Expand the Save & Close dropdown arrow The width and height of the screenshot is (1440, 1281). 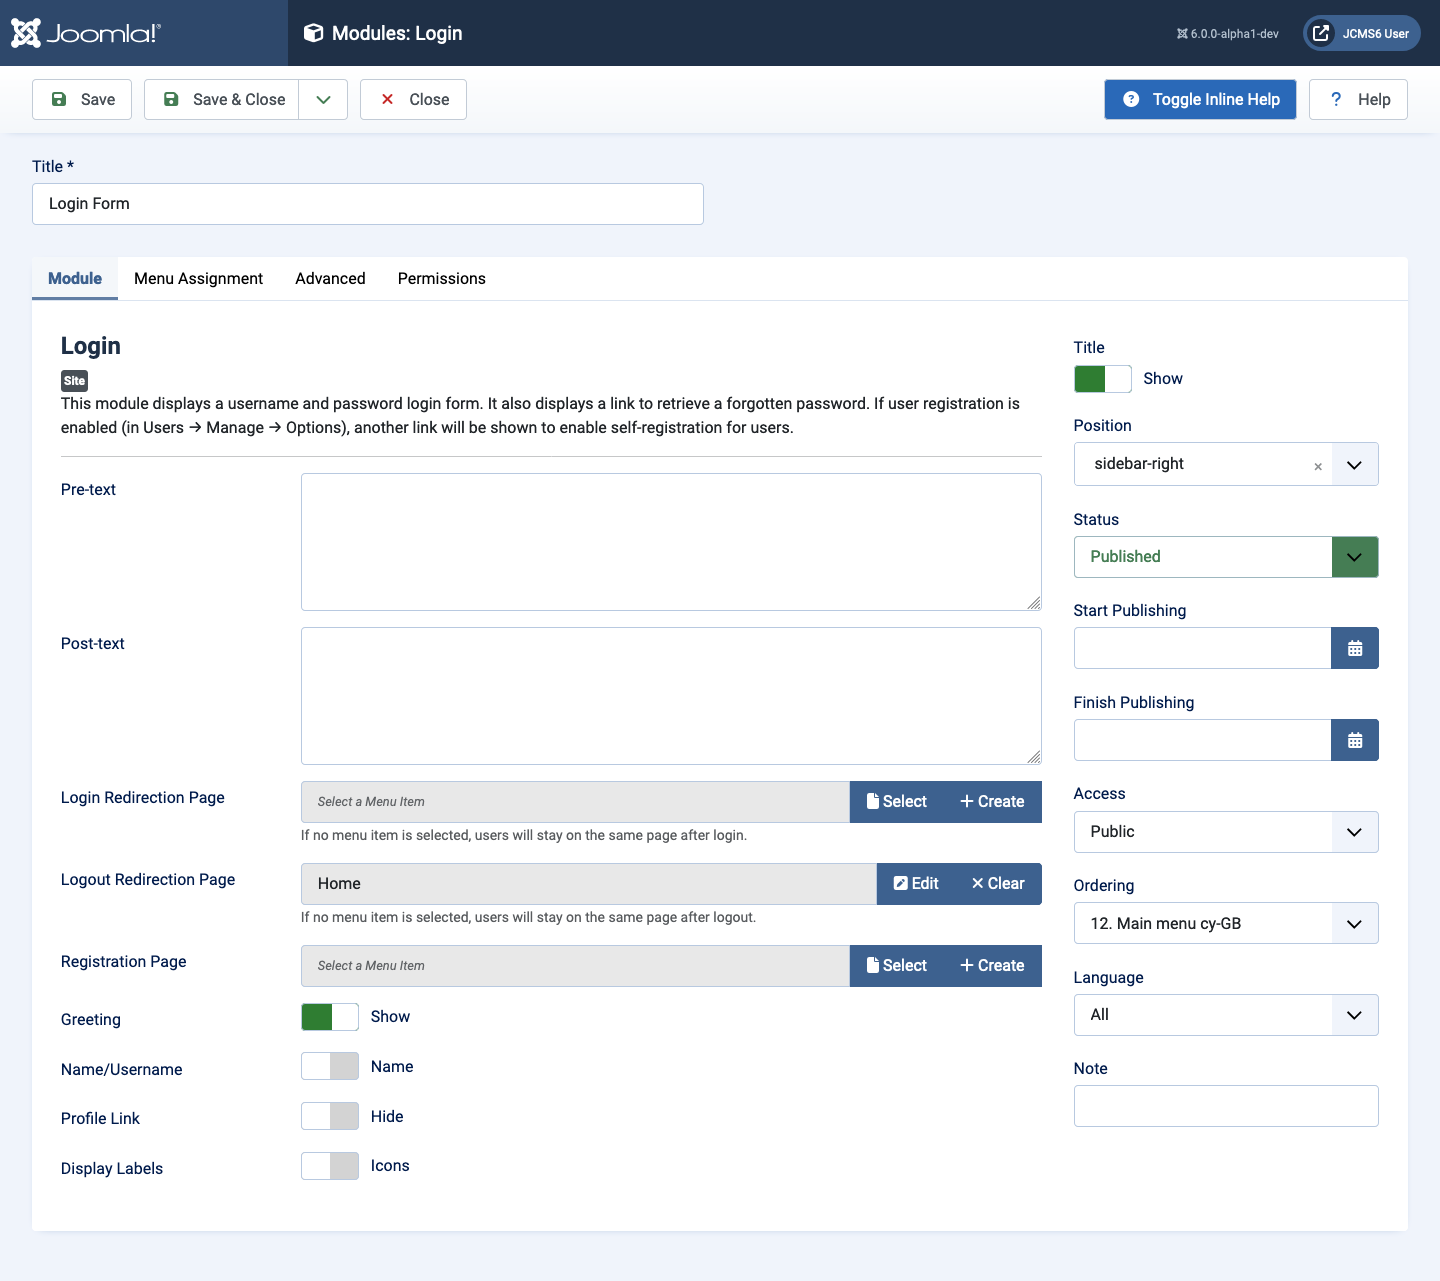323,99
